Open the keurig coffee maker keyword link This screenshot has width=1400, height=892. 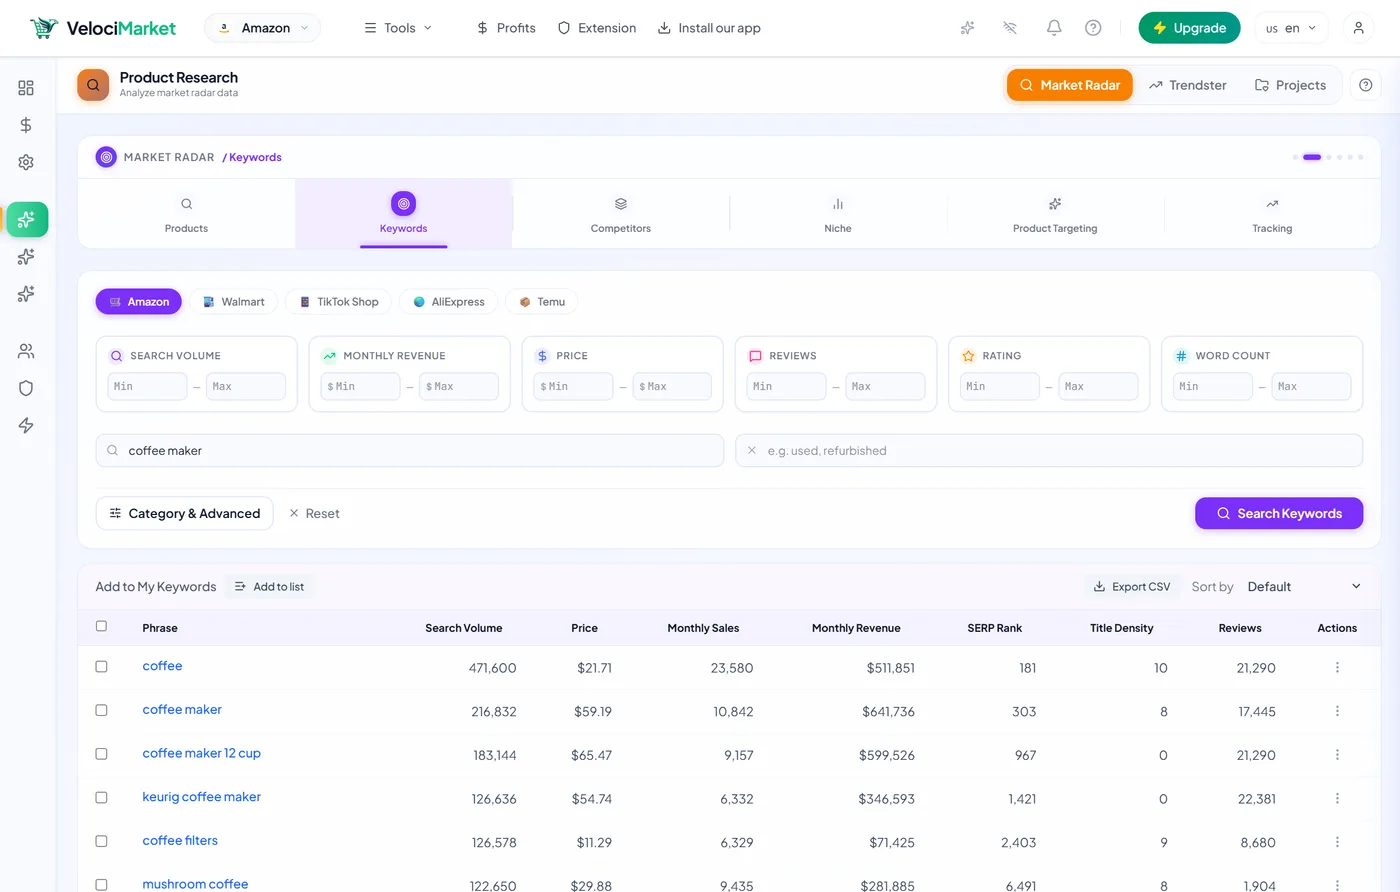(x=201, y=797)
